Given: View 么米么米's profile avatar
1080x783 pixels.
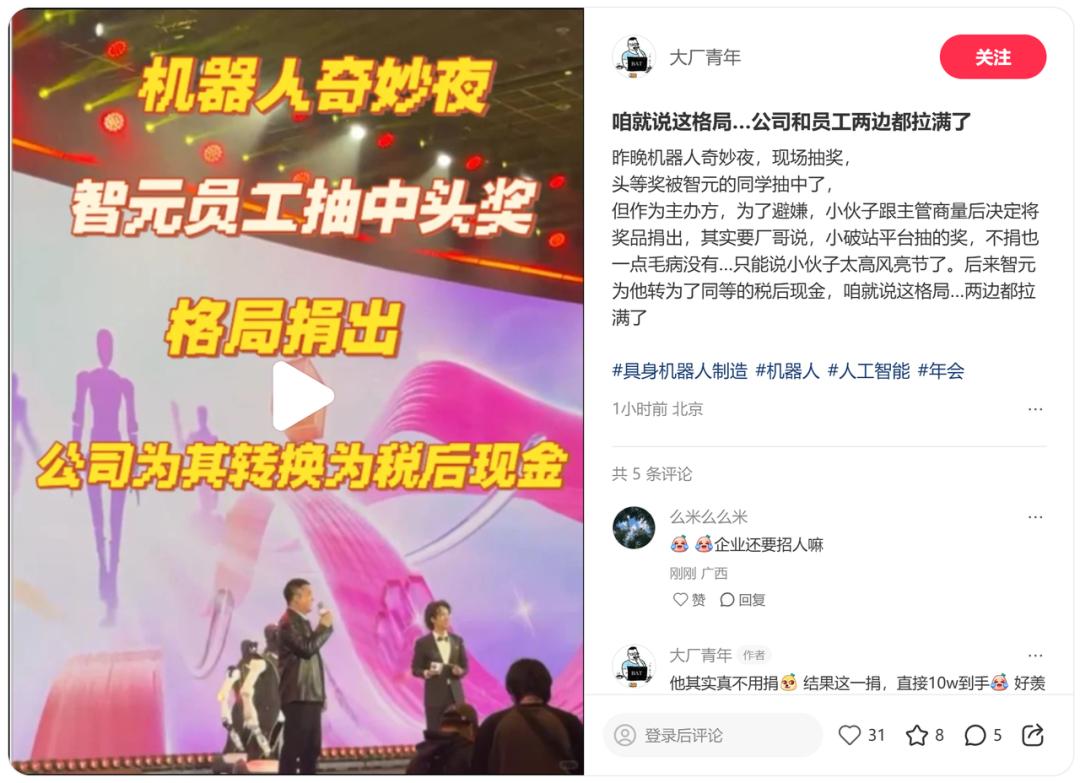Looking at the screenshot, I should (x=634, y=528).
